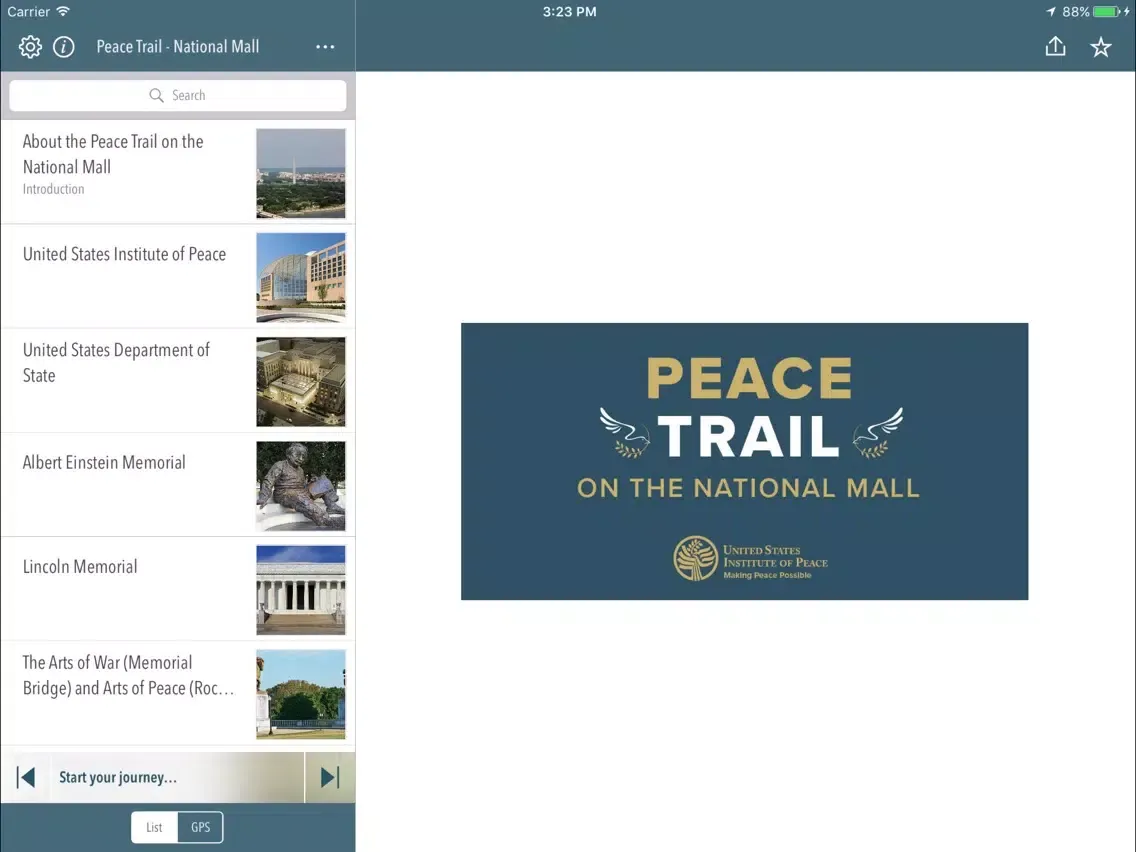
Task: Tap the Lincoln Memorial columns thumbnail
Action: click(x=301, y=590)
